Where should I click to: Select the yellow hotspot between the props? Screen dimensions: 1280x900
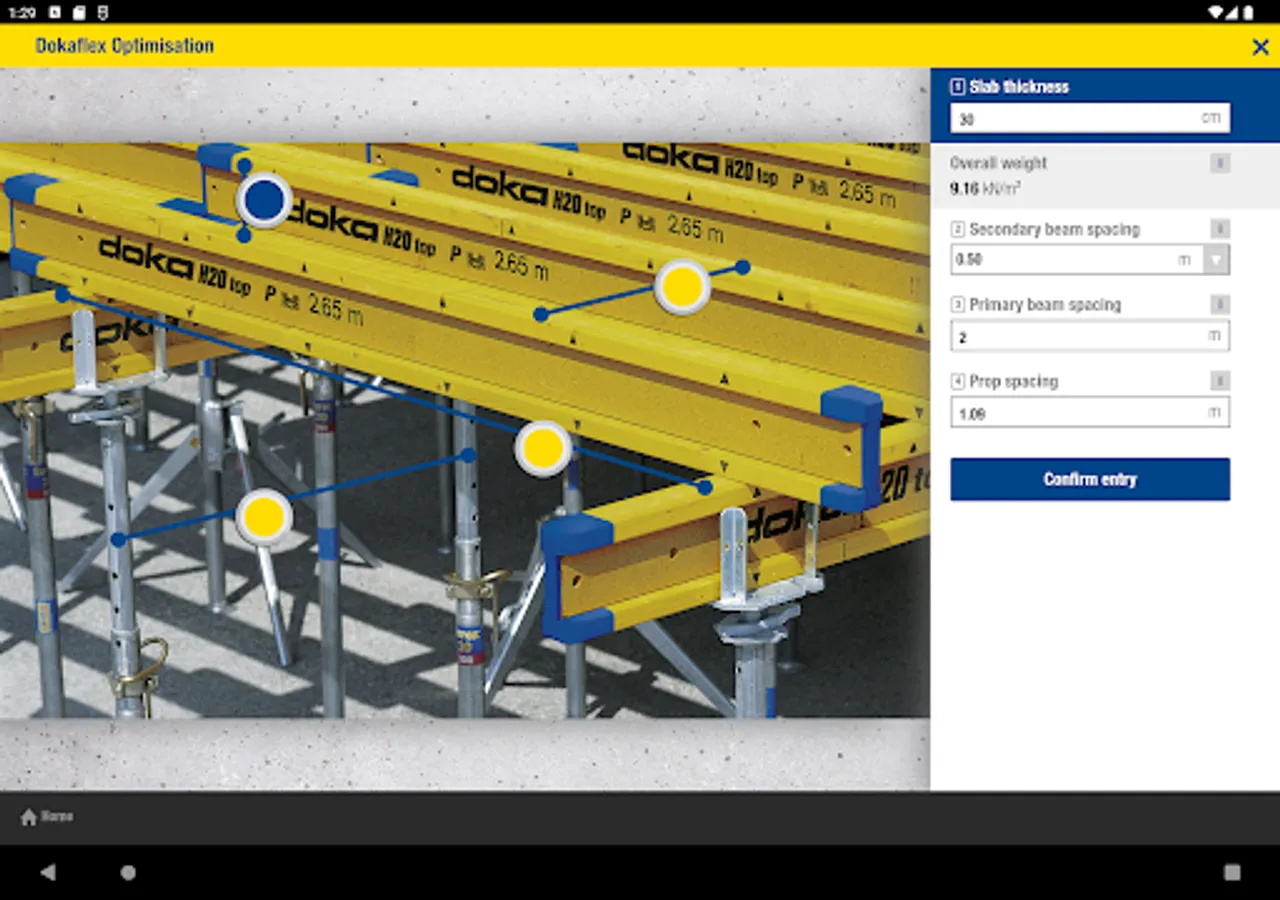click(x=264, y=518)
